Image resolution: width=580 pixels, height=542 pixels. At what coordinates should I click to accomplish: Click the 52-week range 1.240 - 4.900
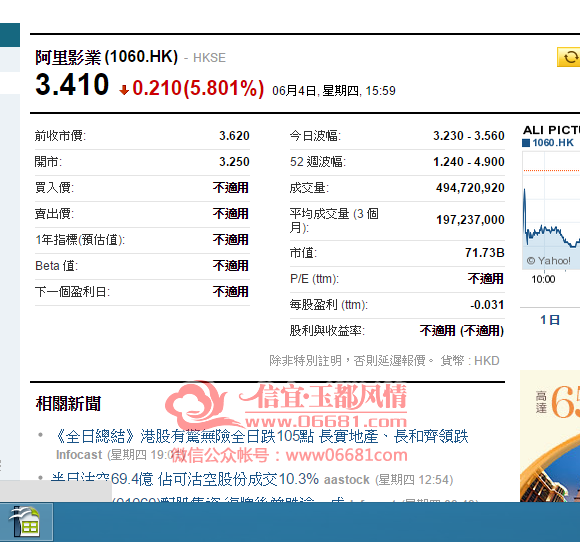pyautogui.click(x=469, y=162)
